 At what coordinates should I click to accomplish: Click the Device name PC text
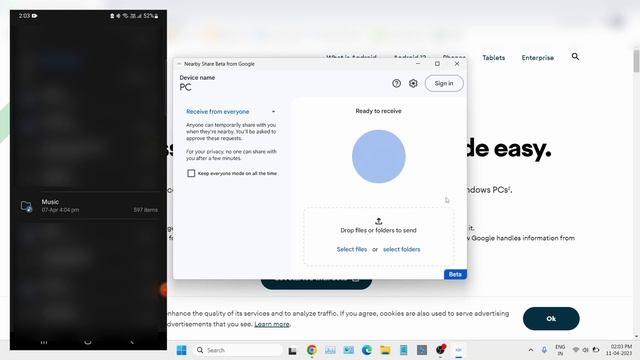point(185,87)
